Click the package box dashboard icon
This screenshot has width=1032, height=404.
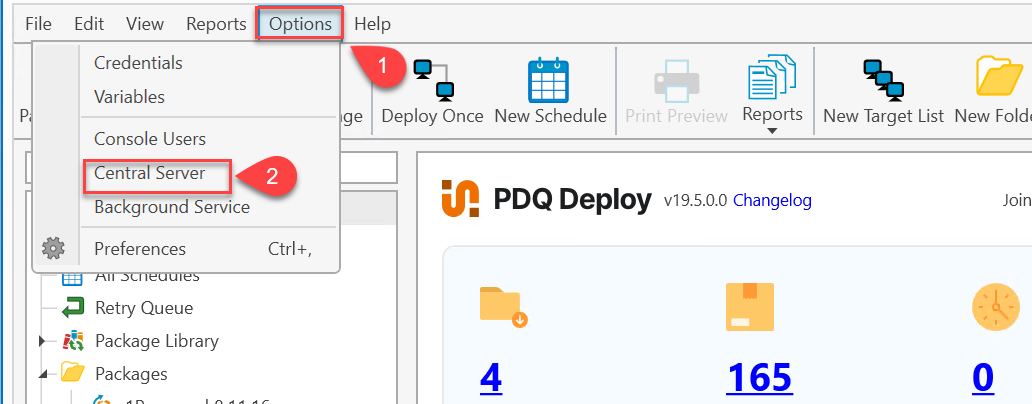pyautogui.click(x=750, y=307)
